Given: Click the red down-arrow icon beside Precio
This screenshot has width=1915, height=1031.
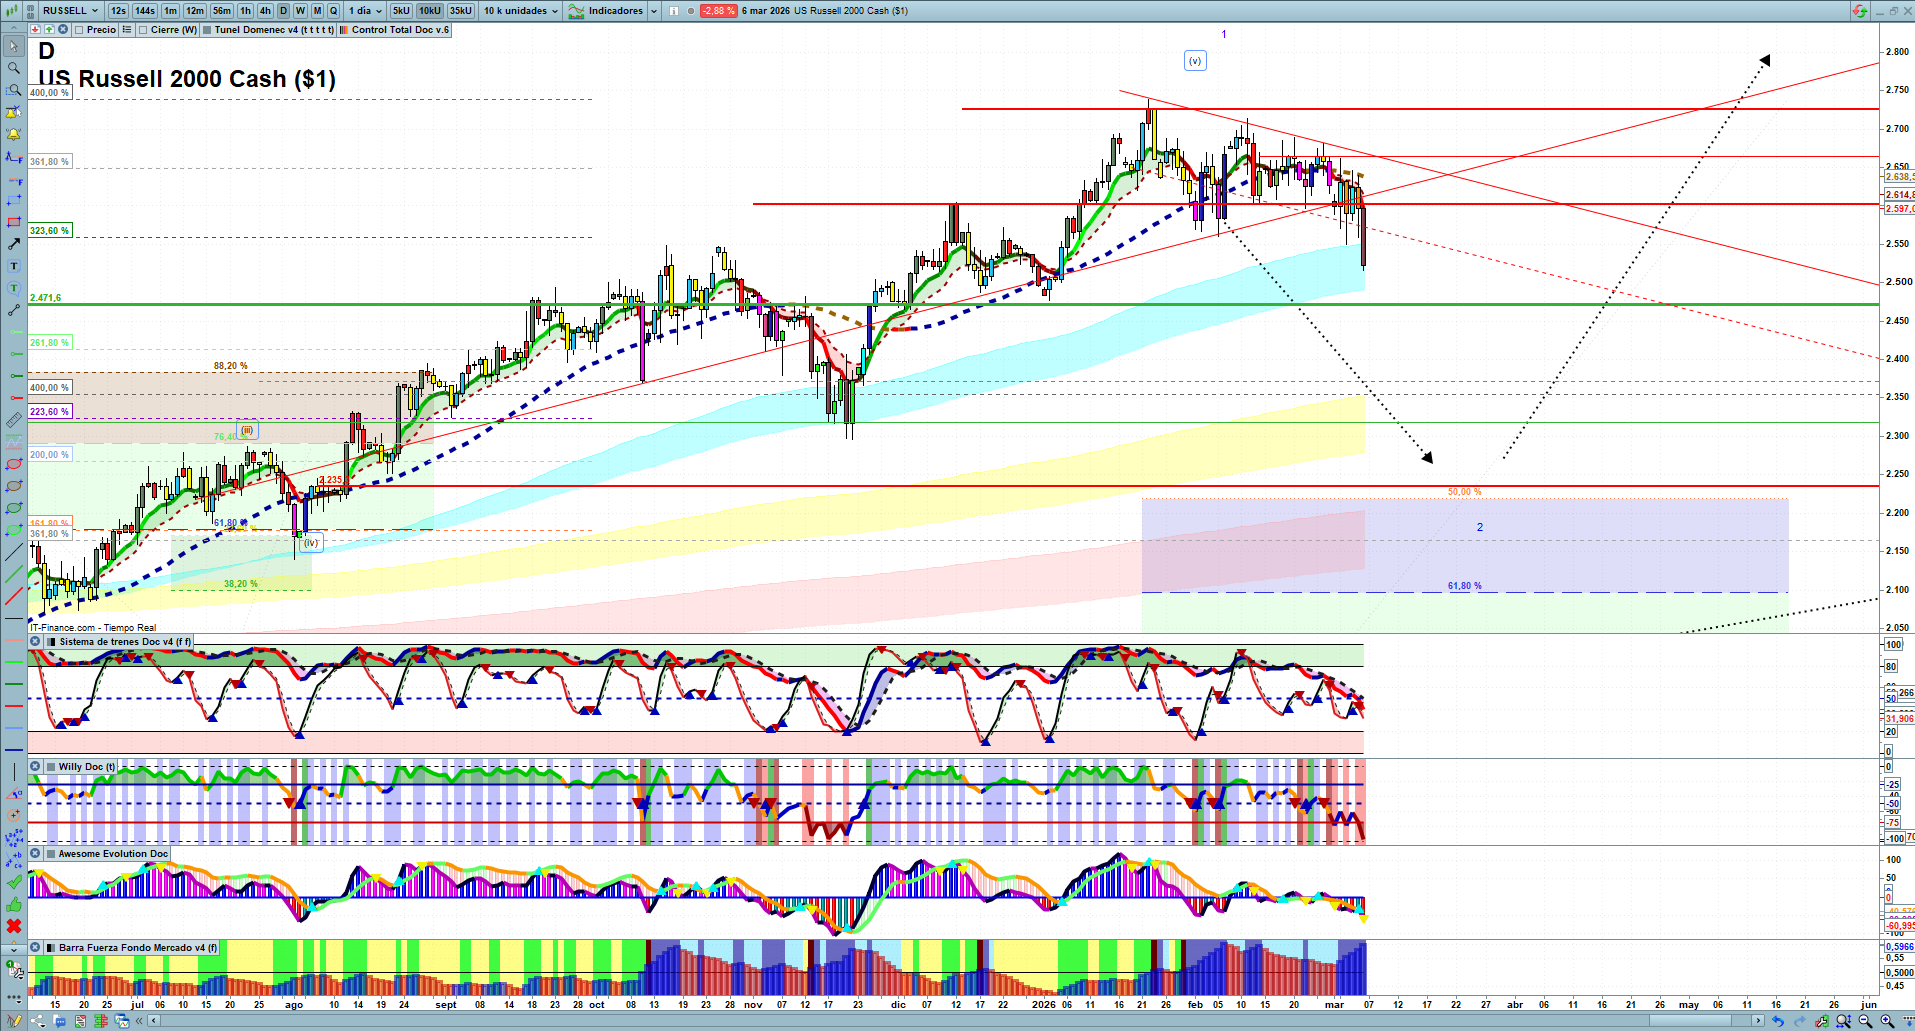Looking at the screenshot, I should click(35, 30).
